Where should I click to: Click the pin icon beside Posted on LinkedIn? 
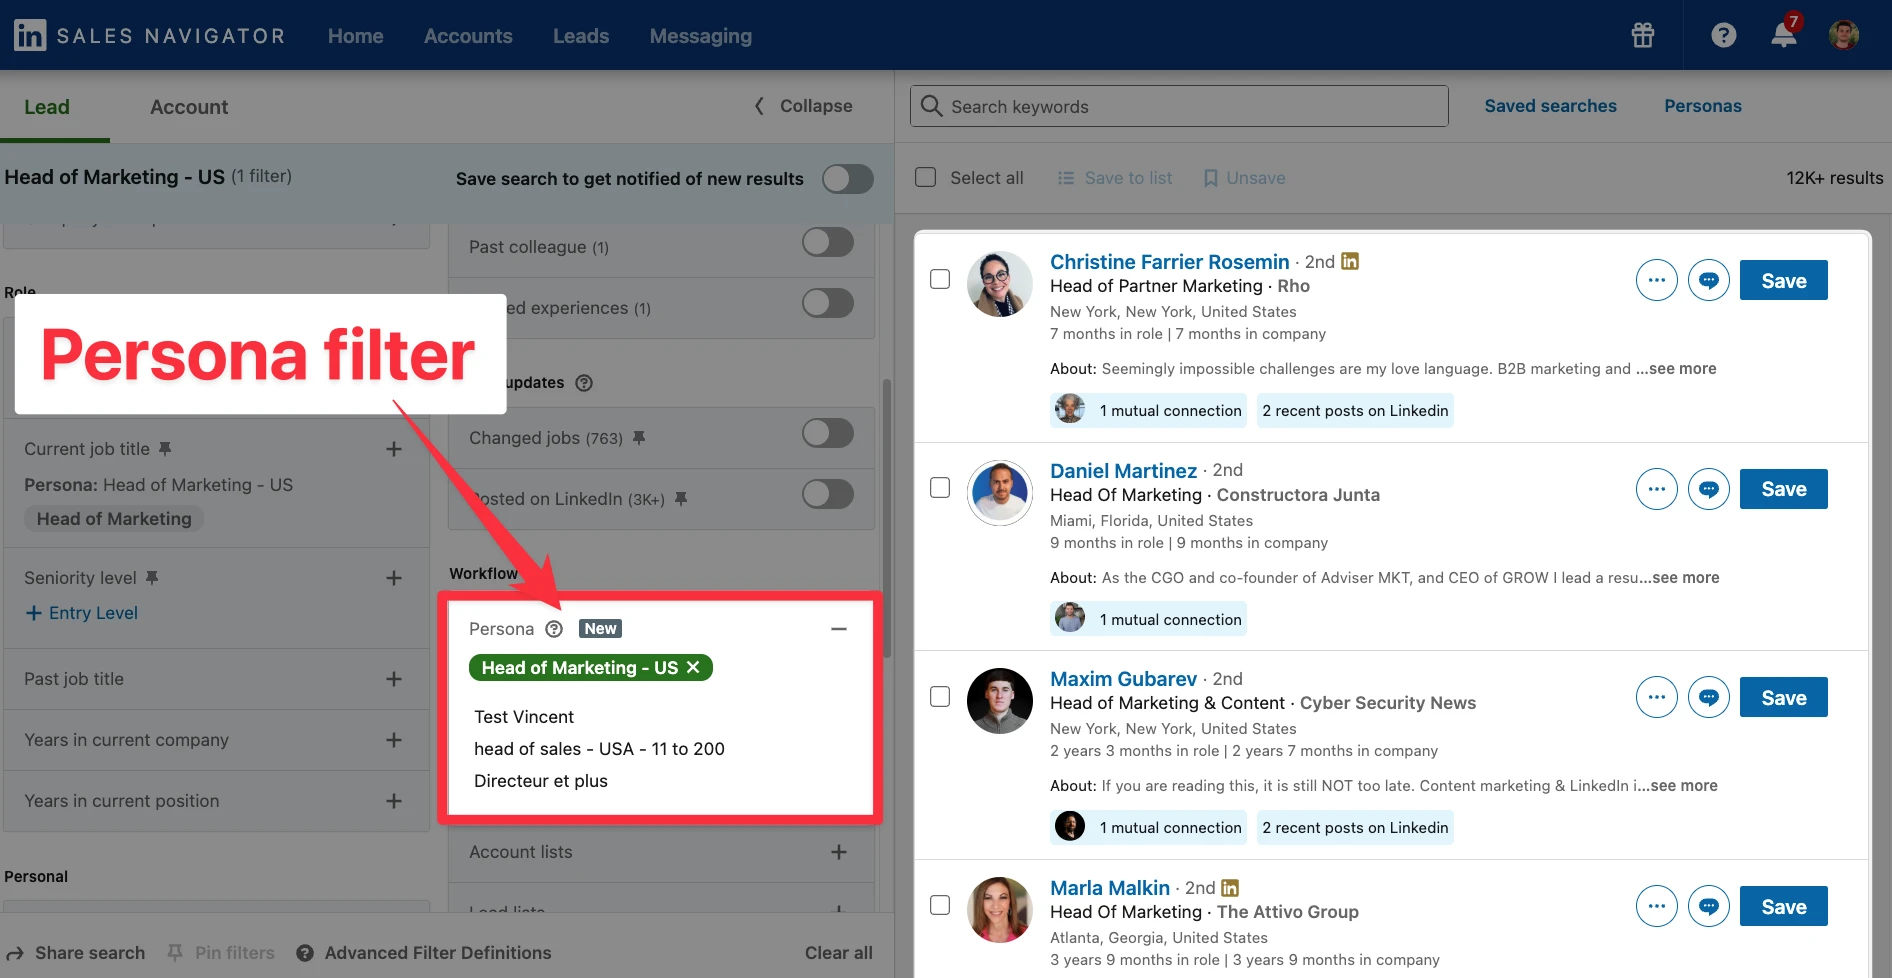[x=681, y=499]
